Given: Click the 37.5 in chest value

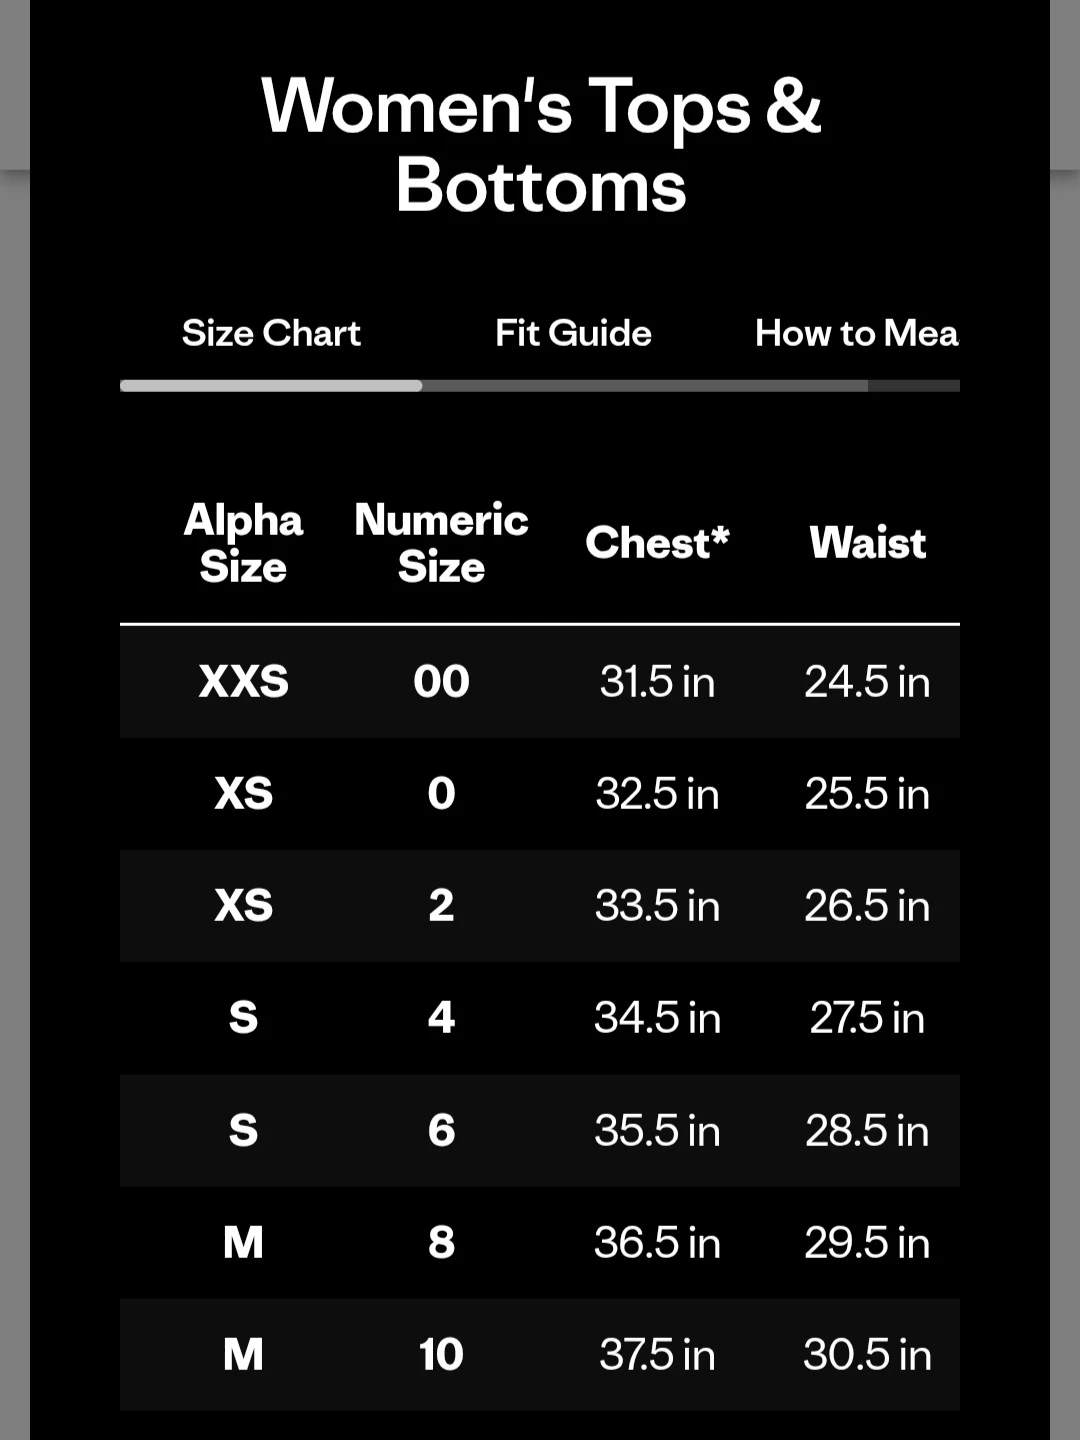Looking at the screenshot, I should 657,1355.
